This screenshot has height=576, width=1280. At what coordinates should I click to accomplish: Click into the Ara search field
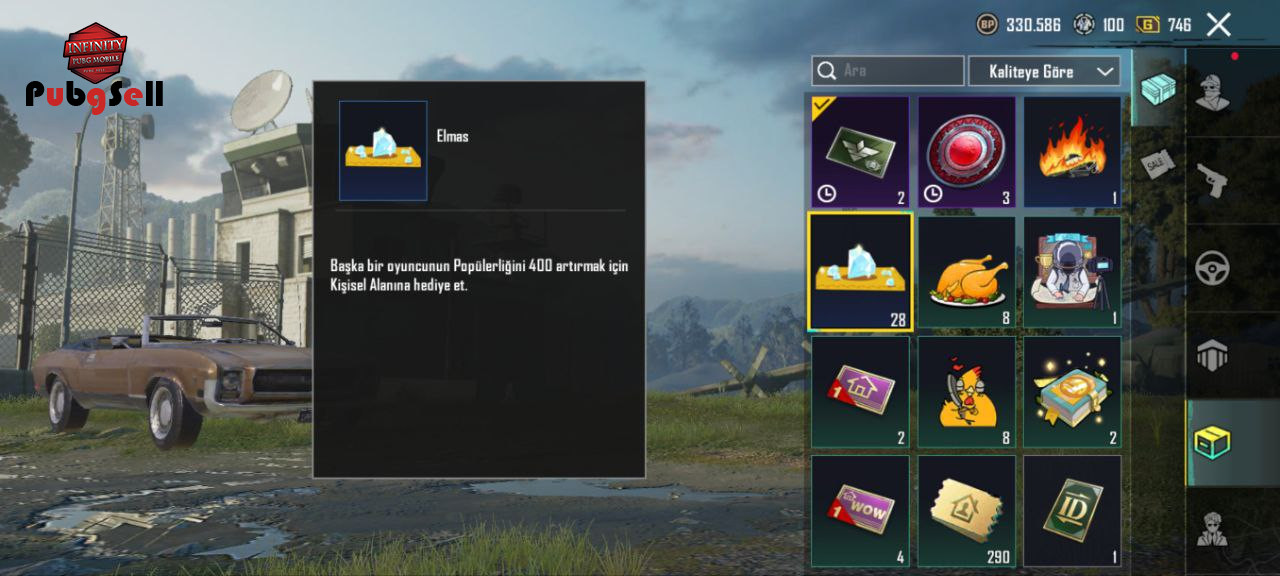click(888, 71)
